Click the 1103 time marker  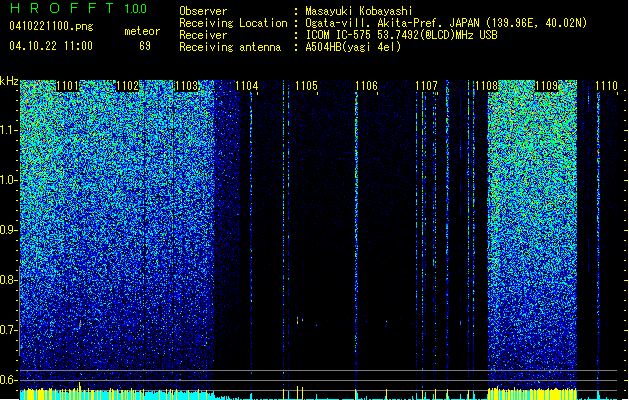click(187, 86)
